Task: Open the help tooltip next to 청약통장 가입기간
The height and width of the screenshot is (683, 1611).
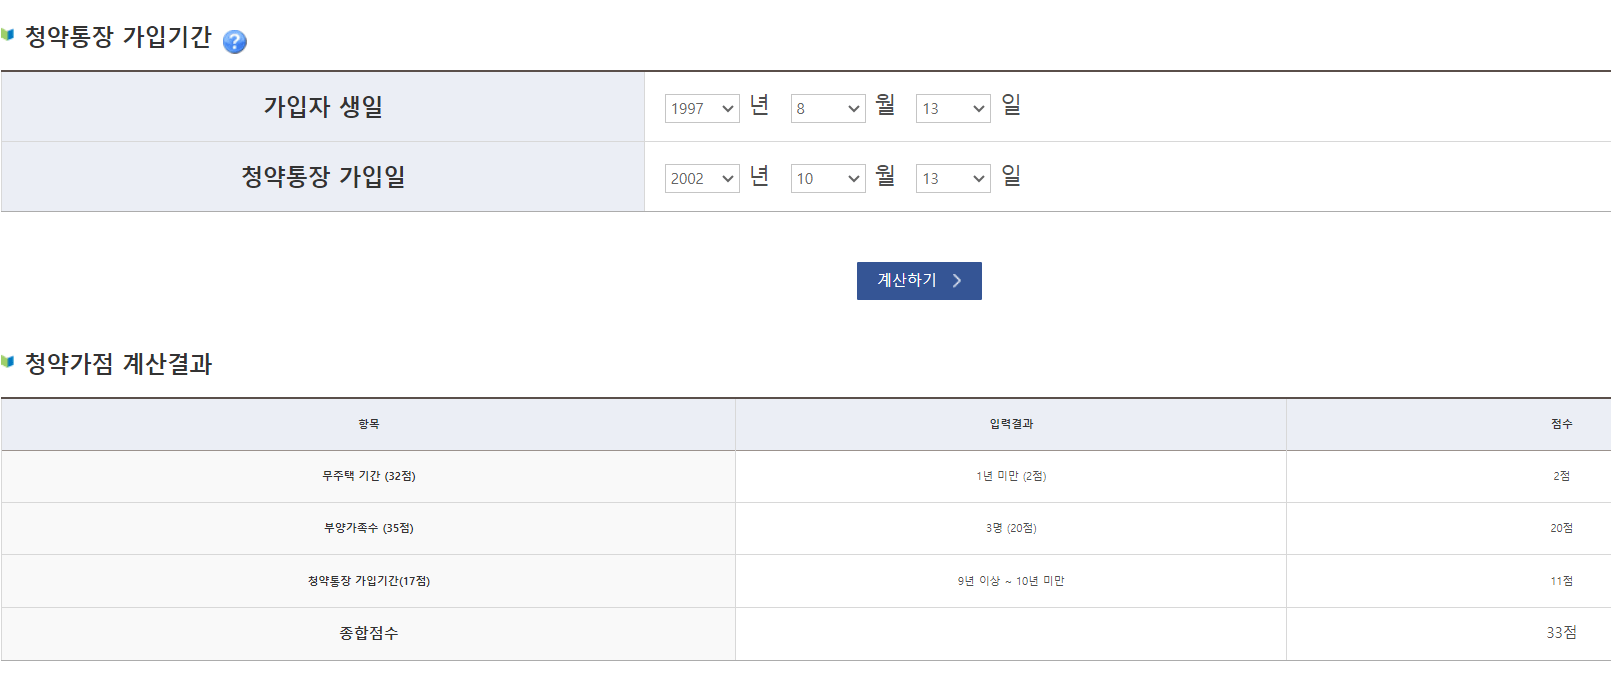Action: pyautogui.click(x=235, y=41)
